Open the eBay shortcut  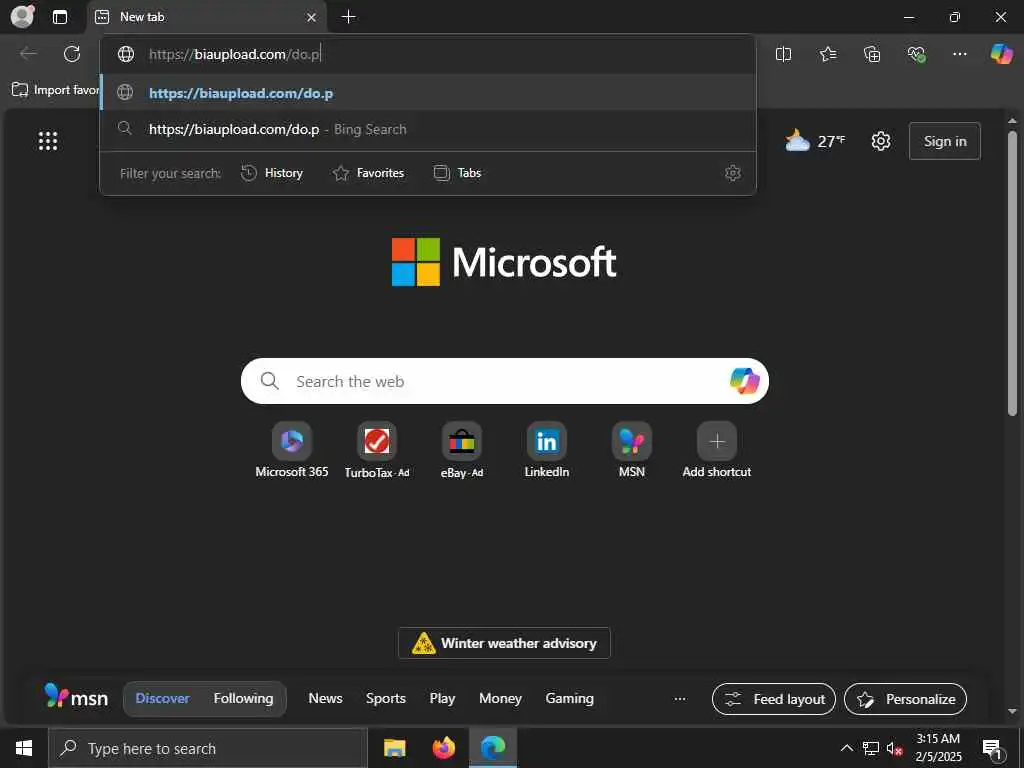(462, 451)
